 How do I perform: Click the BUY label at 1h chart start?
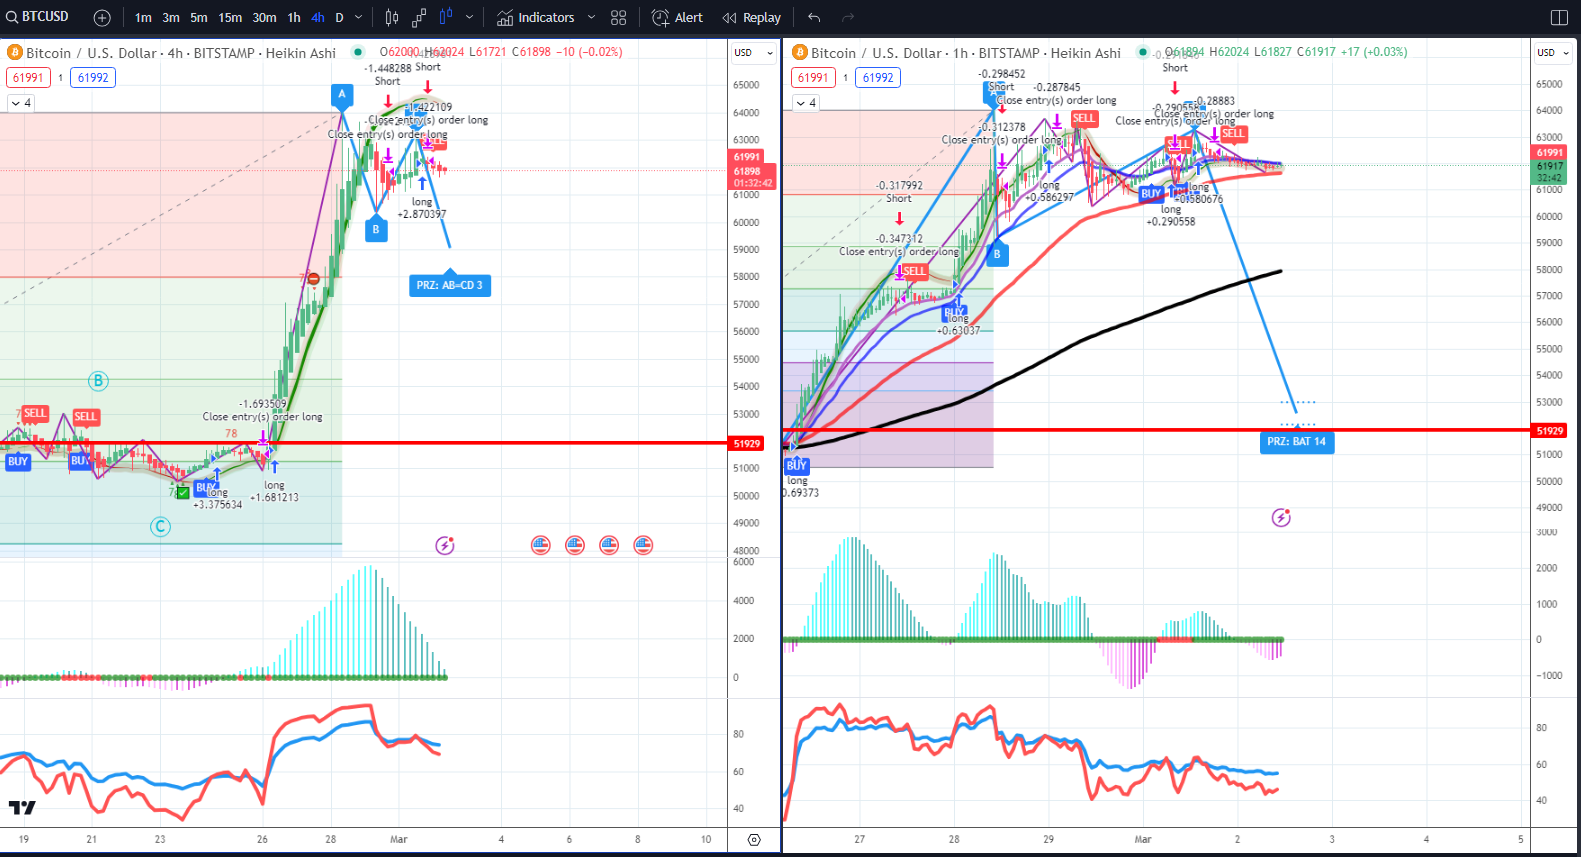[x=797, y=465]
